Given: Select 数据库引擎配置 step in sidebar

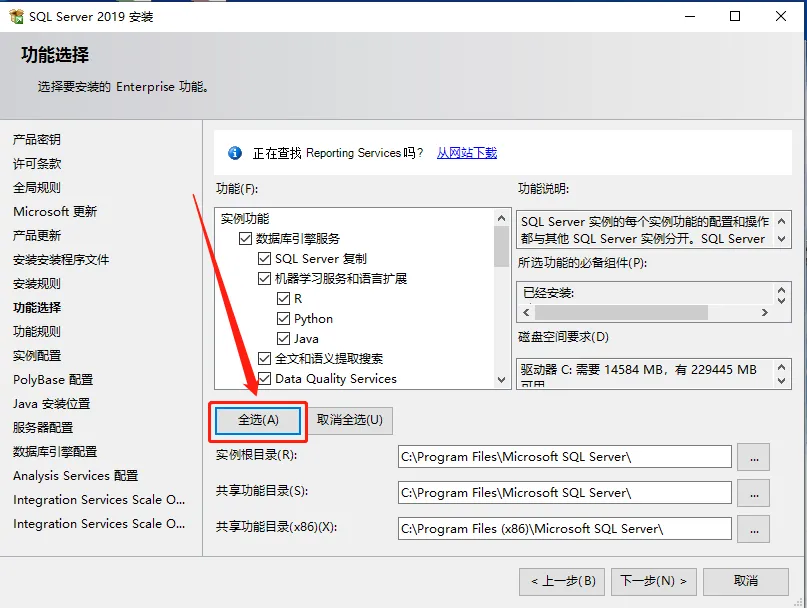Looking at the screenshot, I should click(x=55, y=452).
